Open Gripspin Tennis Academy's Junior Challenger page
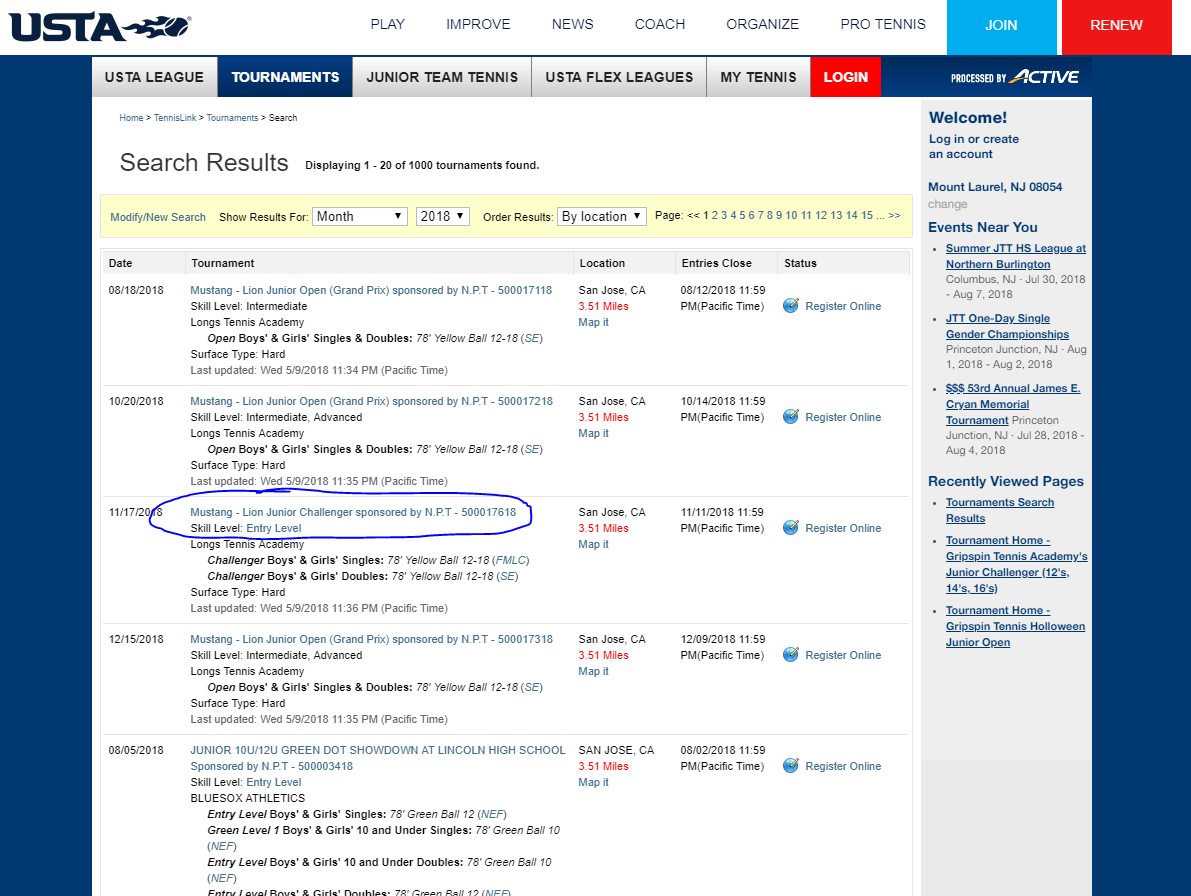 click(1016, 564)
